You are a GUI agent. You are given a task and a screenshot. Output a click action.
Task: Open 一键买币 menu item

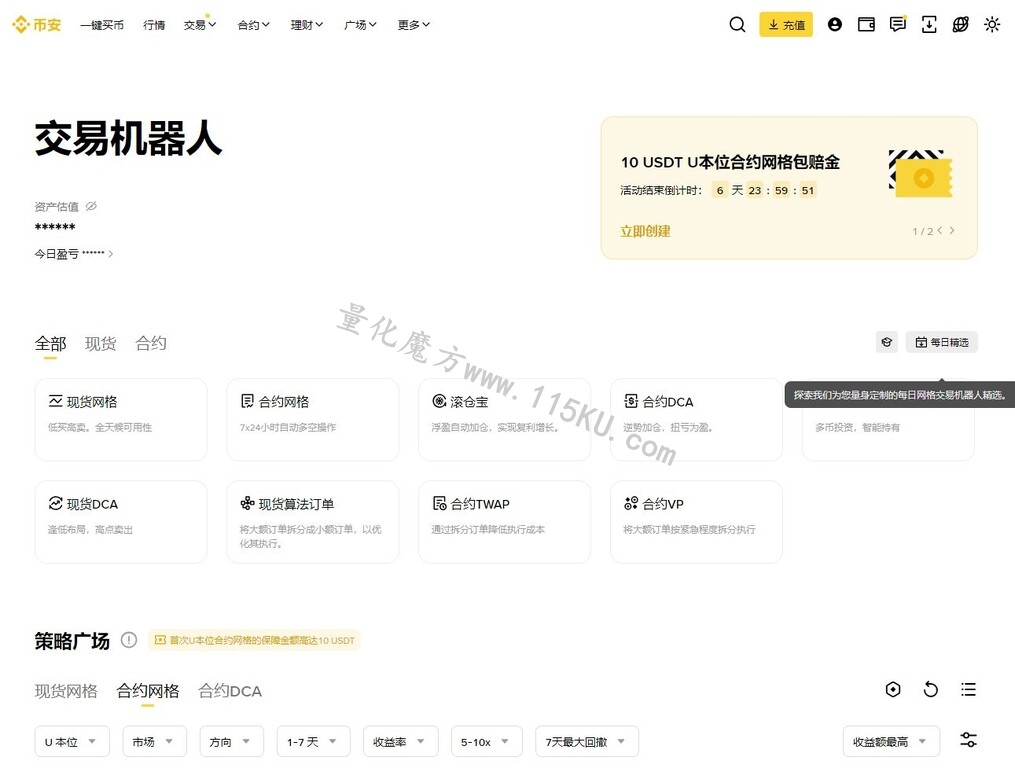click(102, 25)
